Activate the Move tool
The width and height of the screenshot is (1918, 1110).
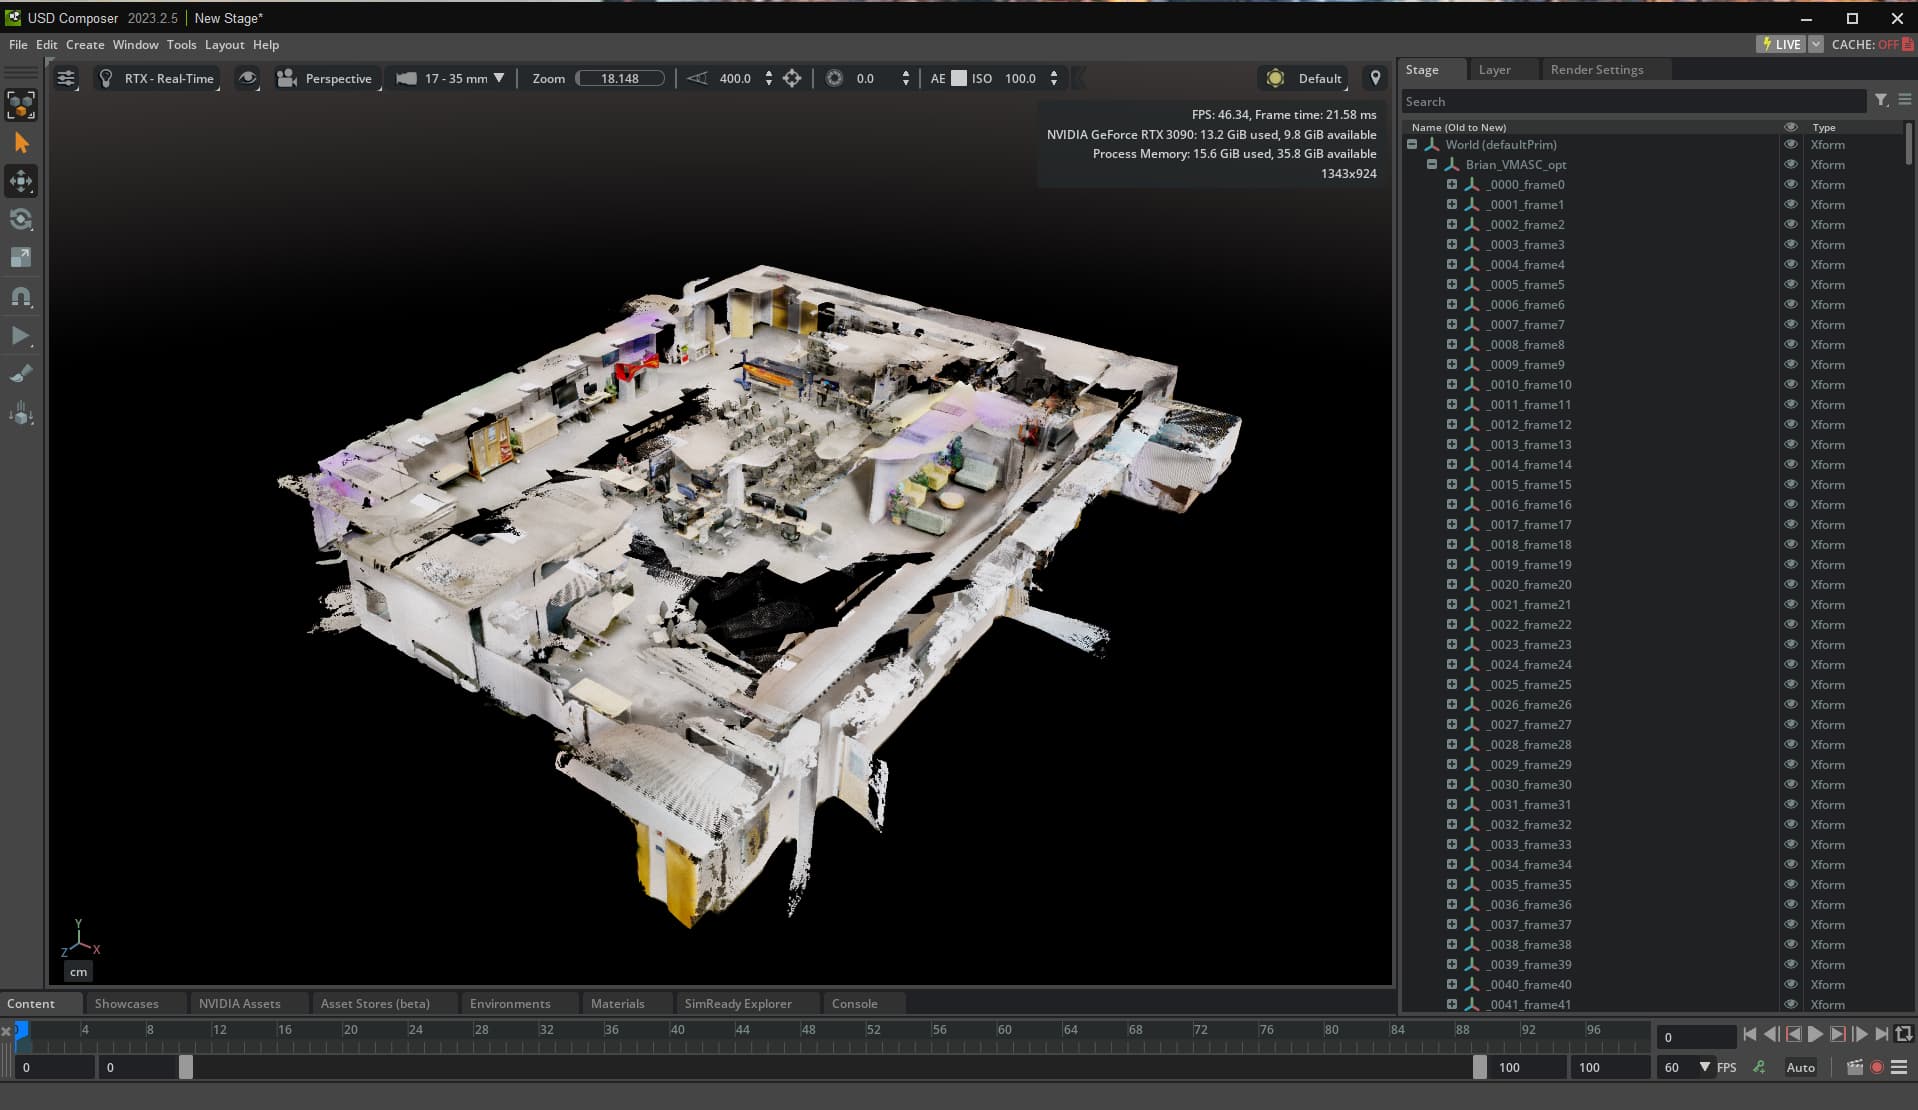click(21, 181)
